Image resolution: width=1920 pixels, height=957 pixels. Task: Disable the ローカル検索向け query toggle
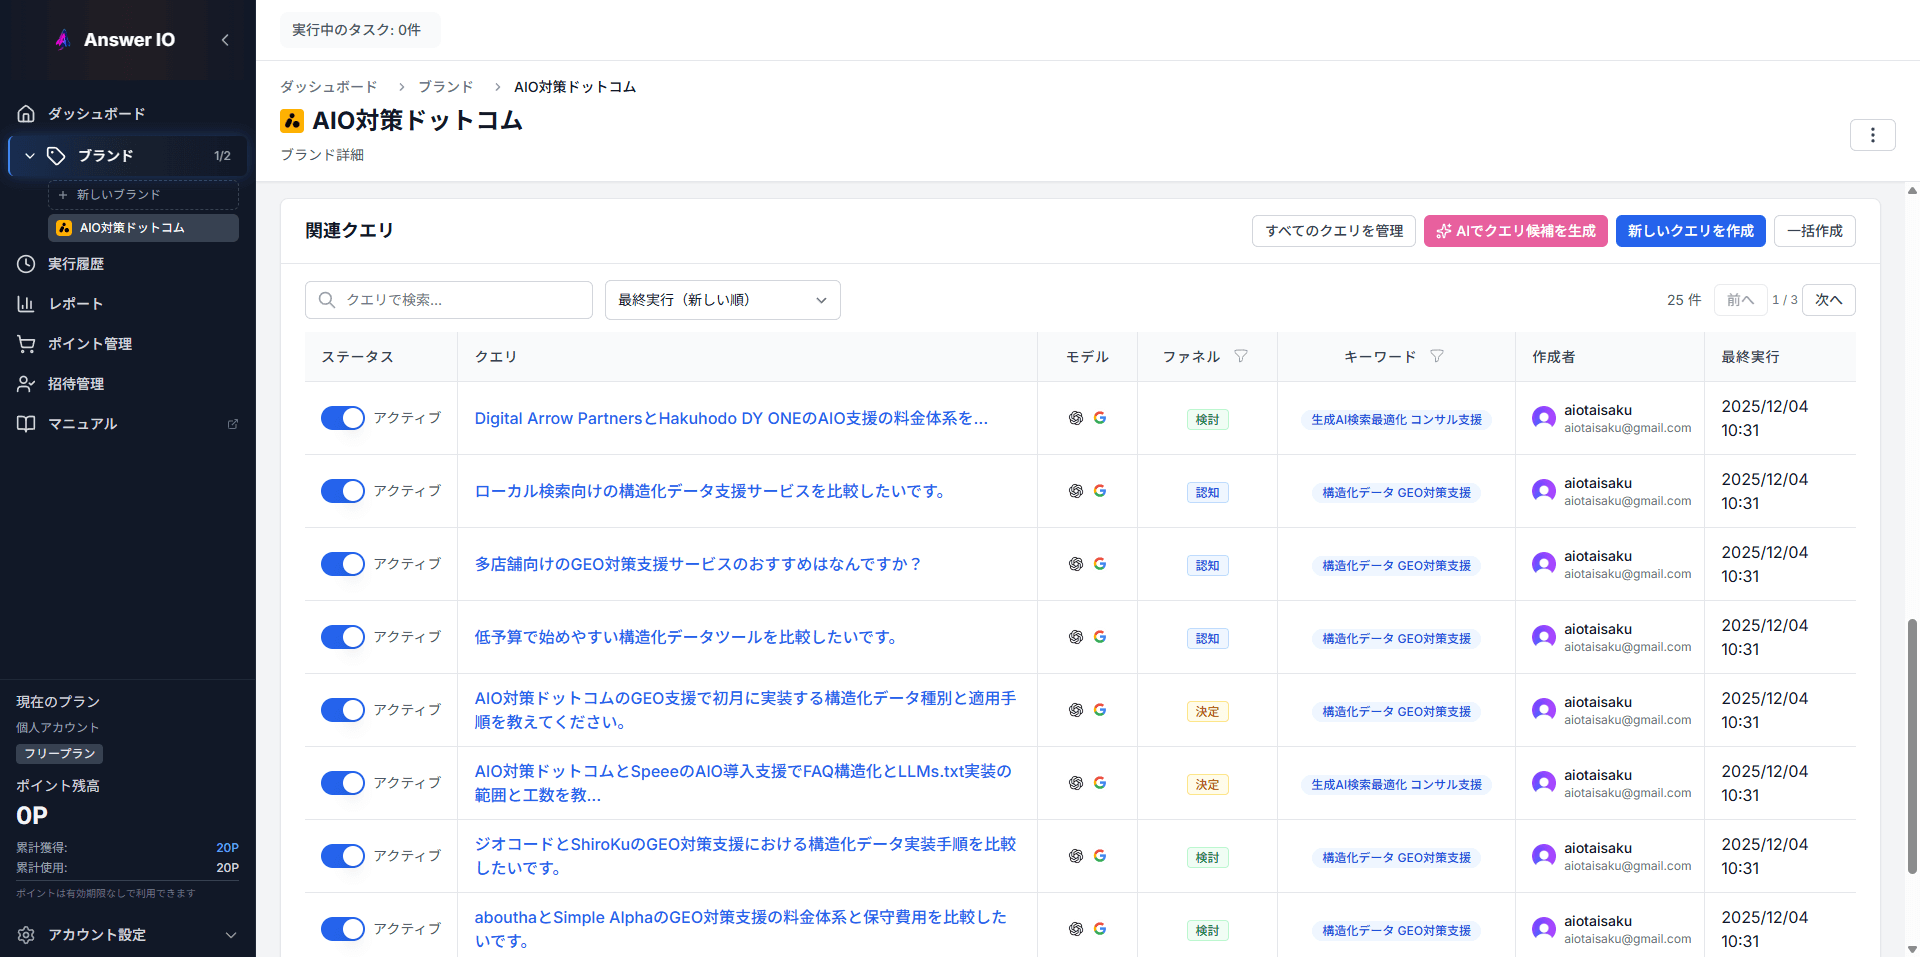click(342, 491)
